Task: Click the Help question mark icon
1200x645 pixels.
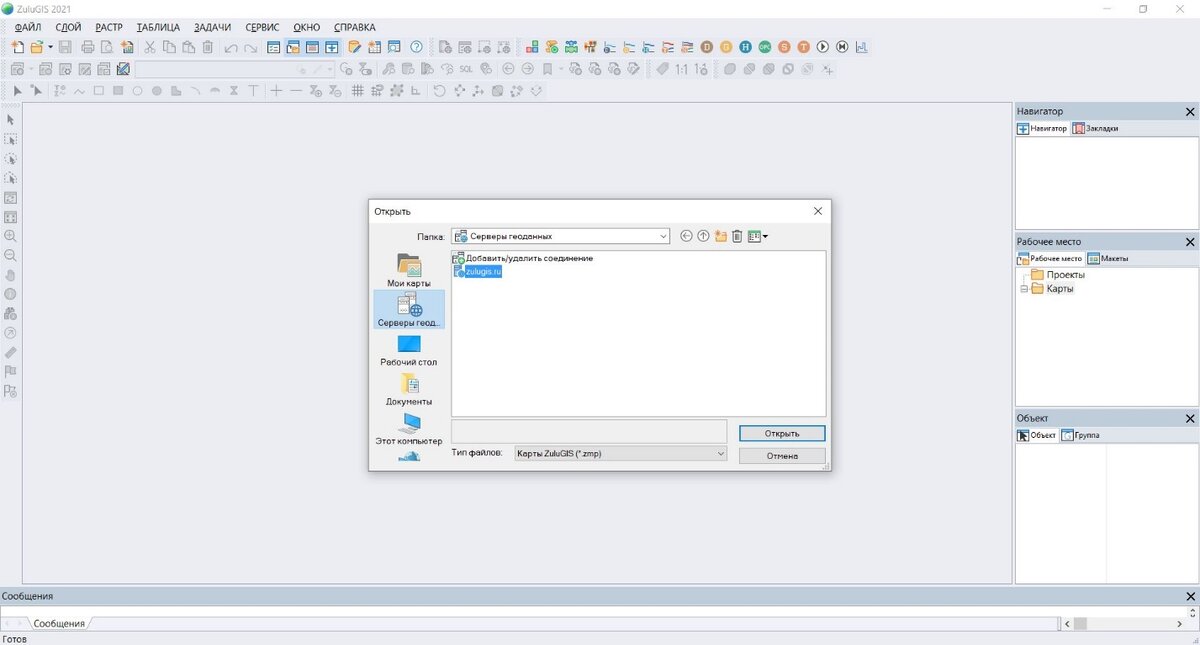Action: click(416, 47)
